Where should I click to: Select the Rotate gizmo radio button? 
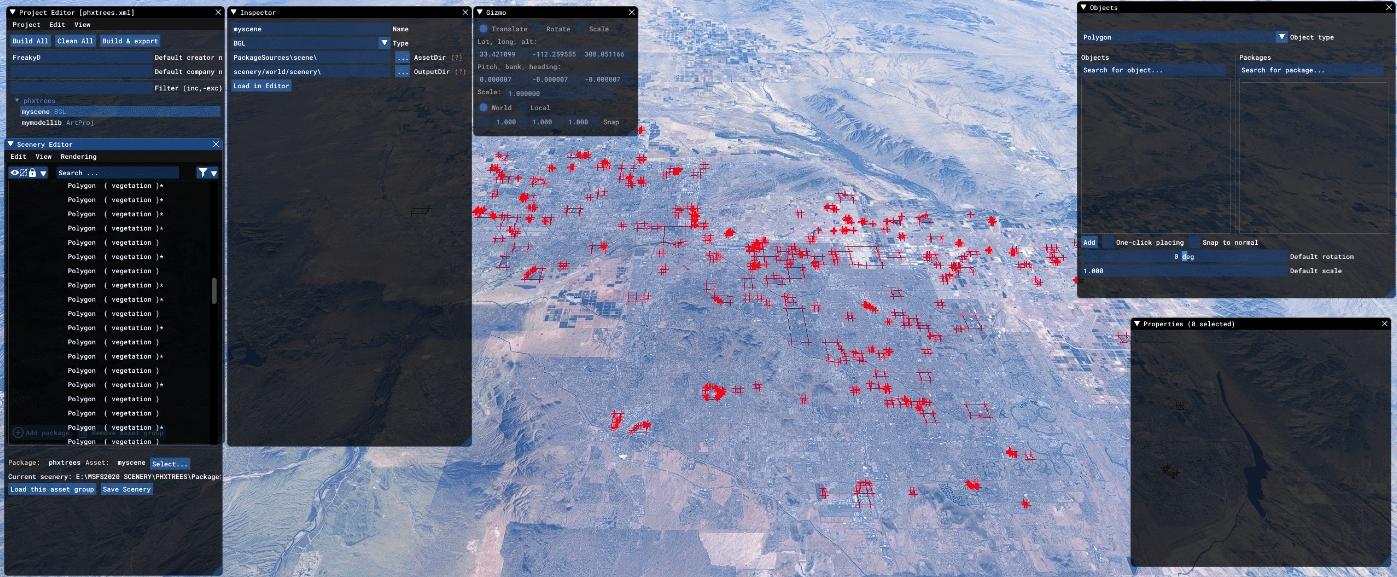point(538,29)
